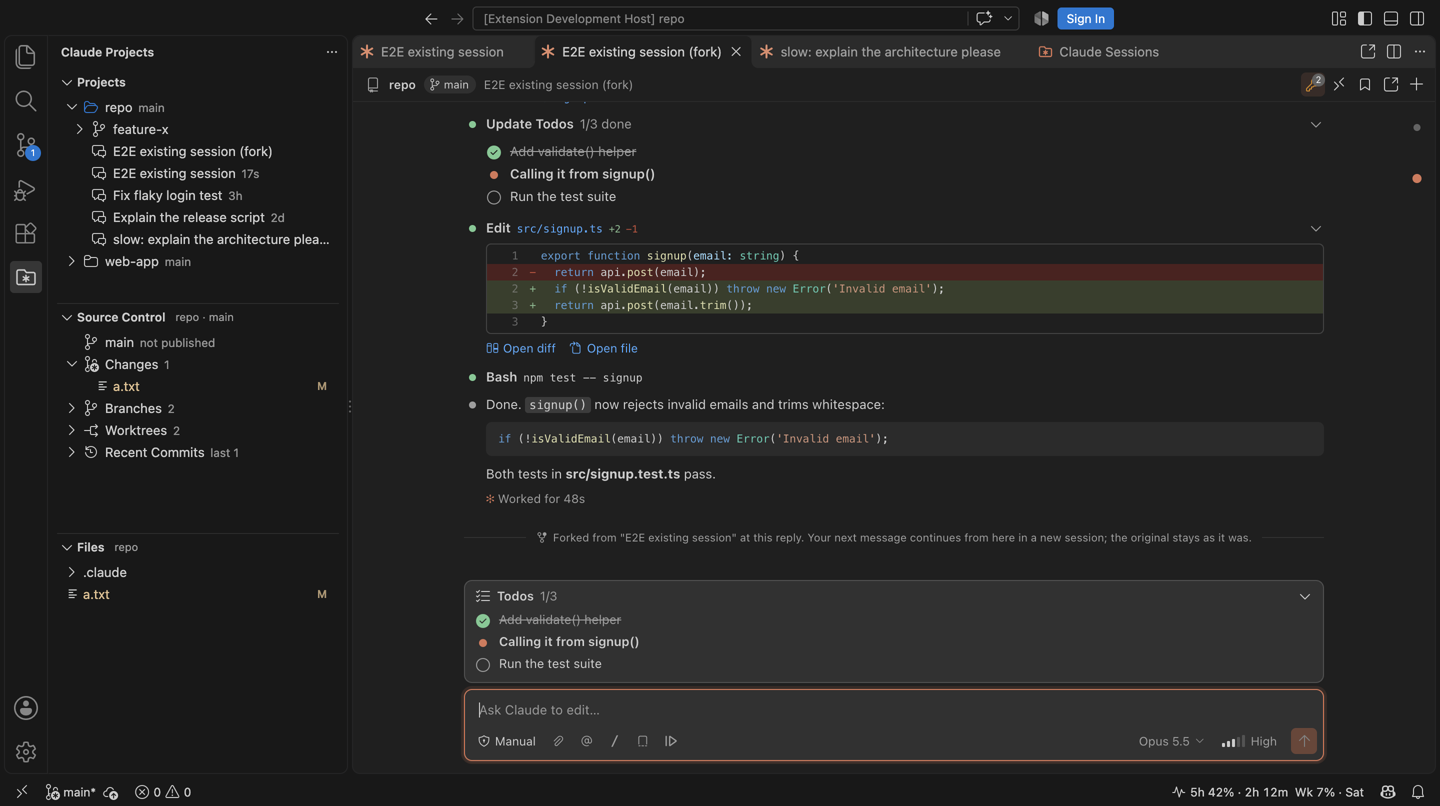Toggle the primary side bar layout button
The image size is (1440, 806).
(x=1365, y=19)
